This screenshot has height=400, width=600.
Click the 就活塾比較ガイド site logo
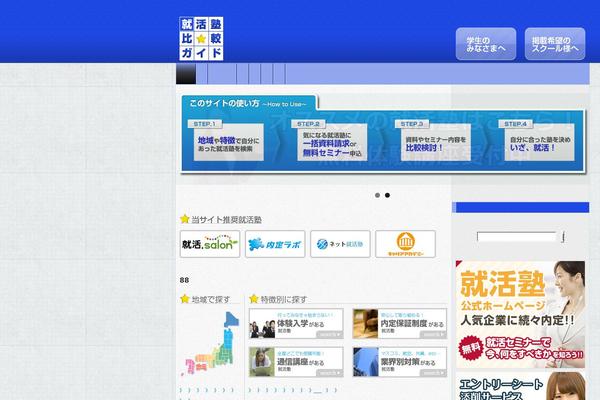pos(201,39)
